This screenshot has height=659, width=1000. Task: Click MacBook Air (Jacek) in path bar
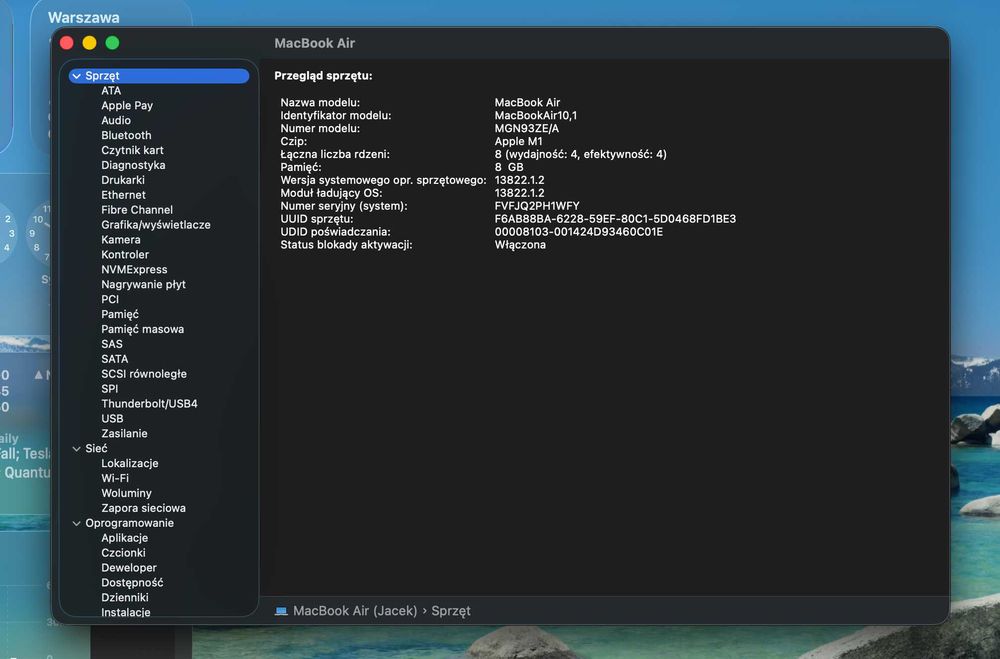(355, 611)
